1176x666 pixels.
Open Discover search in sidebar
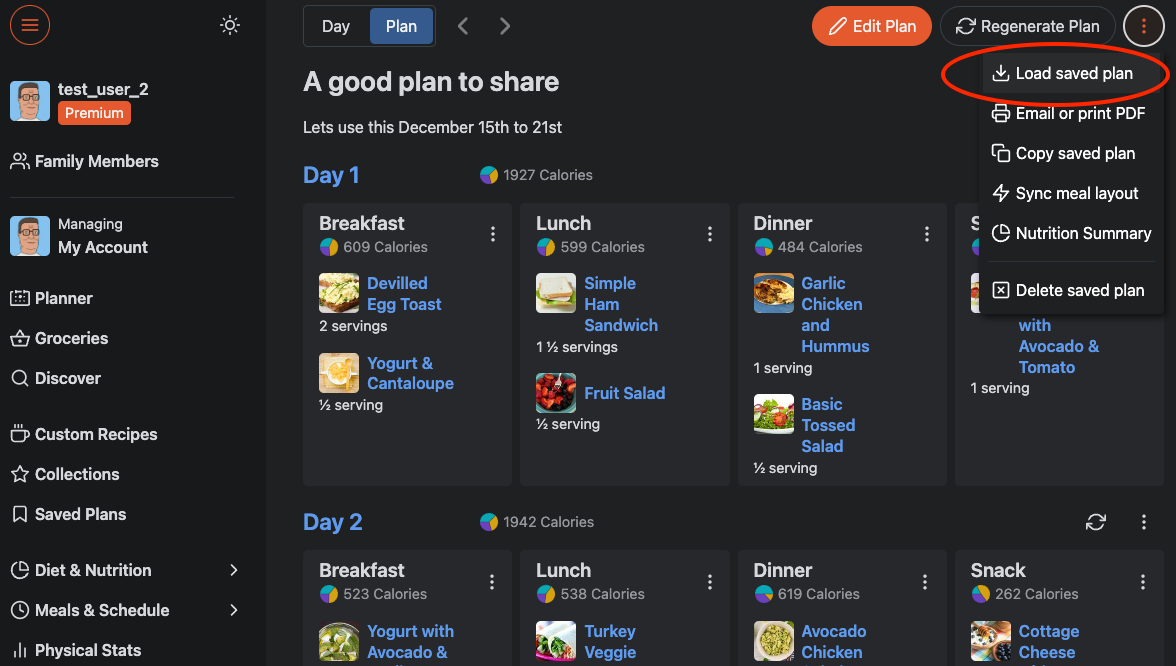pyautogui.click(x=20, y=378)
